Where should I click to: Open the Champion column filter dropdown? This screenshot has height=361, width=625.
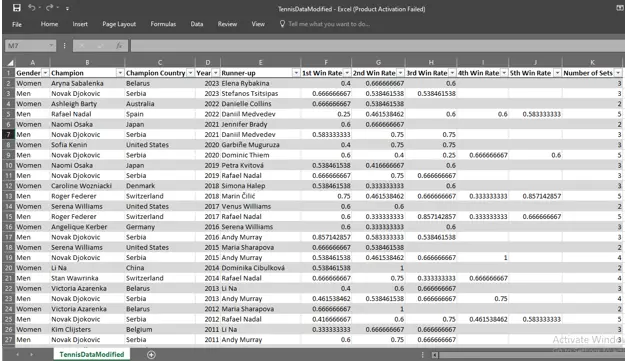[120, 73]
